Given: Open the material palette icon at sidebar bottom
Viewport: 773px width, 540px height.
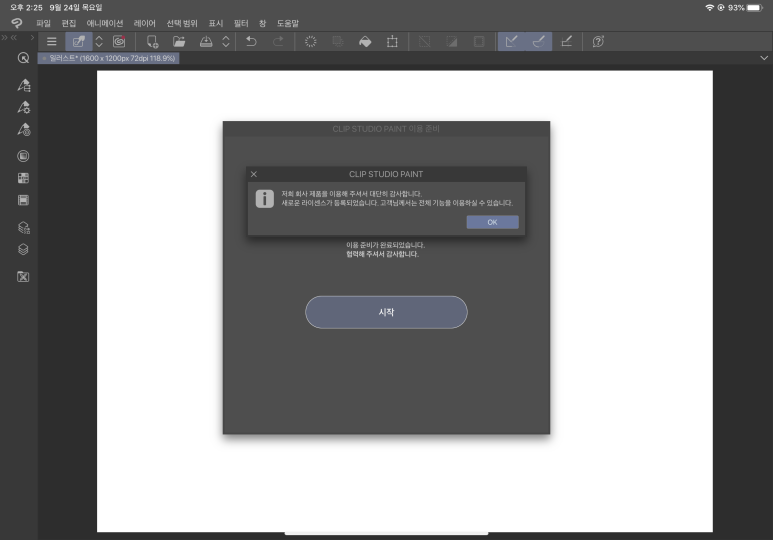Looking at the screenshot, I should [23, 277].
